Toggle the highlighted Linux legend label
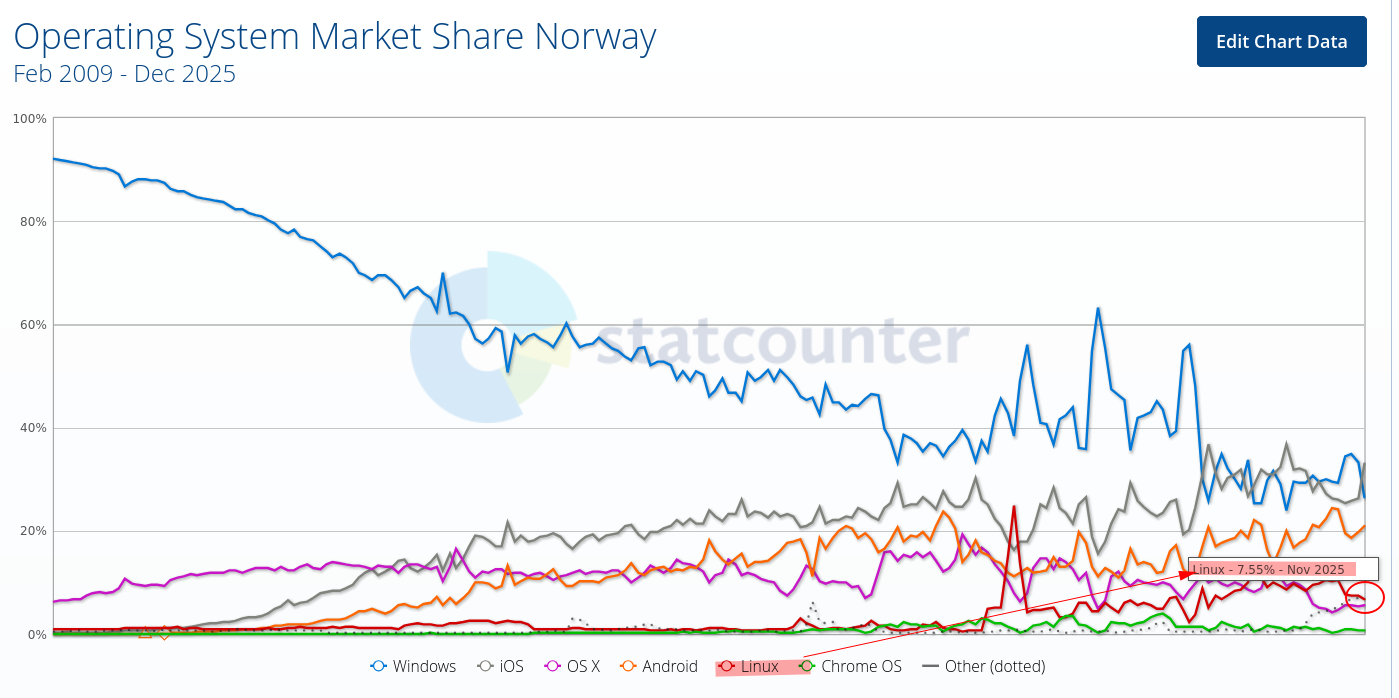The width and height of the screenshot is (1399, 698). [x=760, y=666]
